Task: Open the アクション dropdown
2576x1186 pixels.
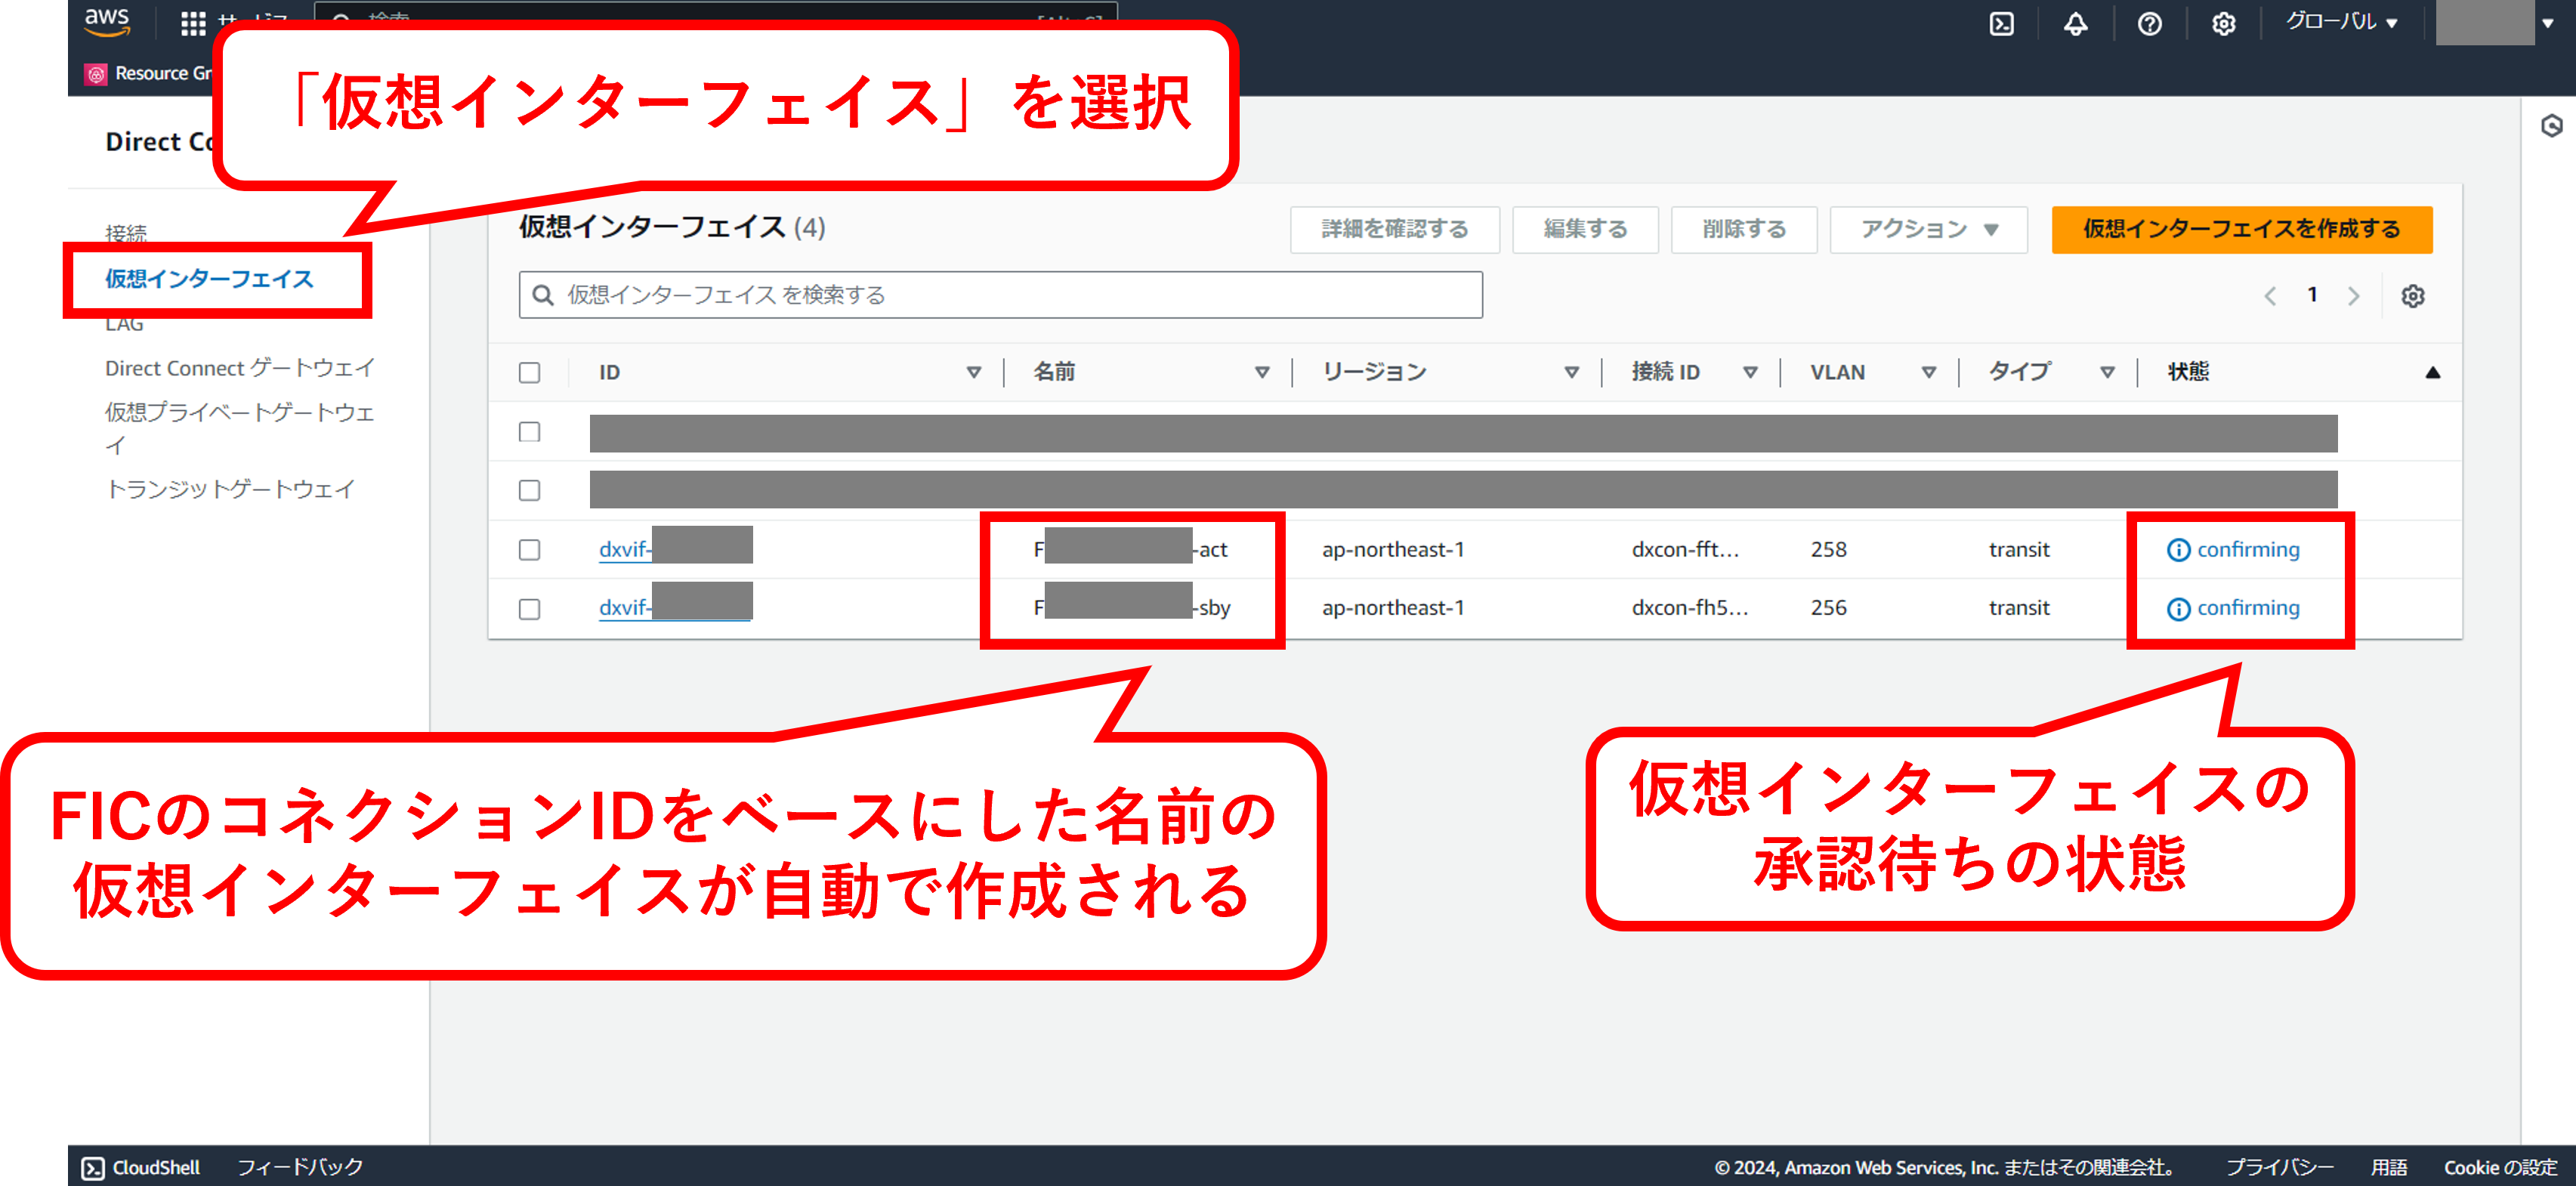Action: click(1928, 230)
